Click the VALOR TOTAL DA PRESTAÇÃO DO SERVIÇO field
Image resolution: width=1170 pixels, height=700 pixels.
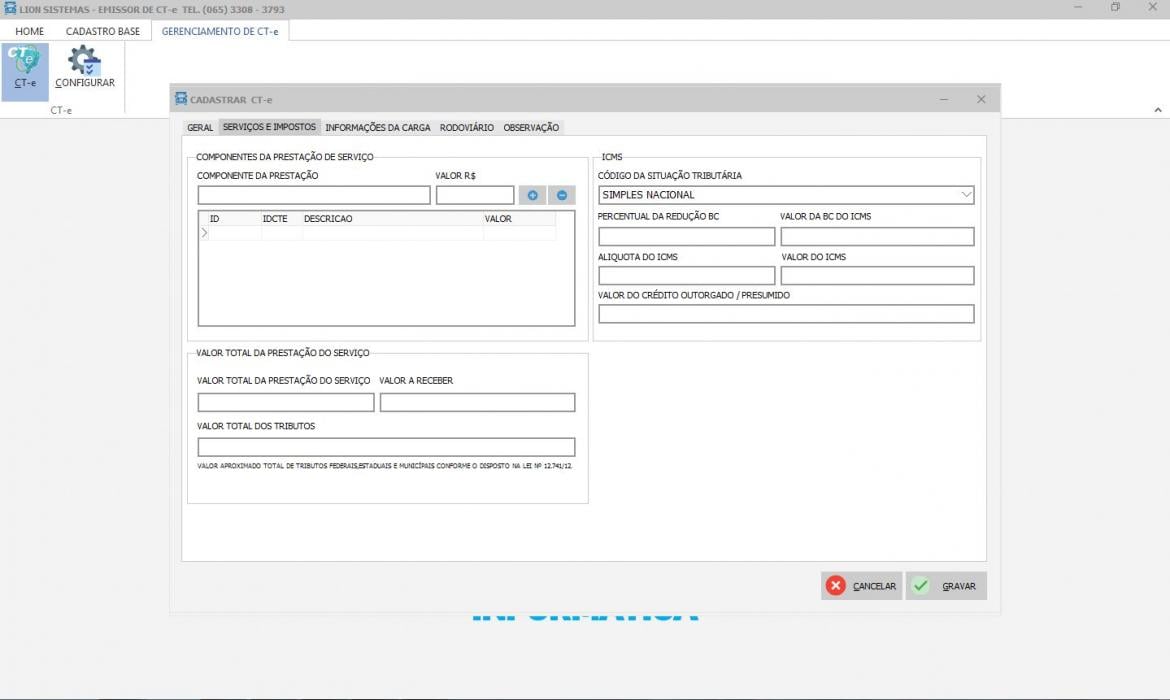tap(286, 402)
